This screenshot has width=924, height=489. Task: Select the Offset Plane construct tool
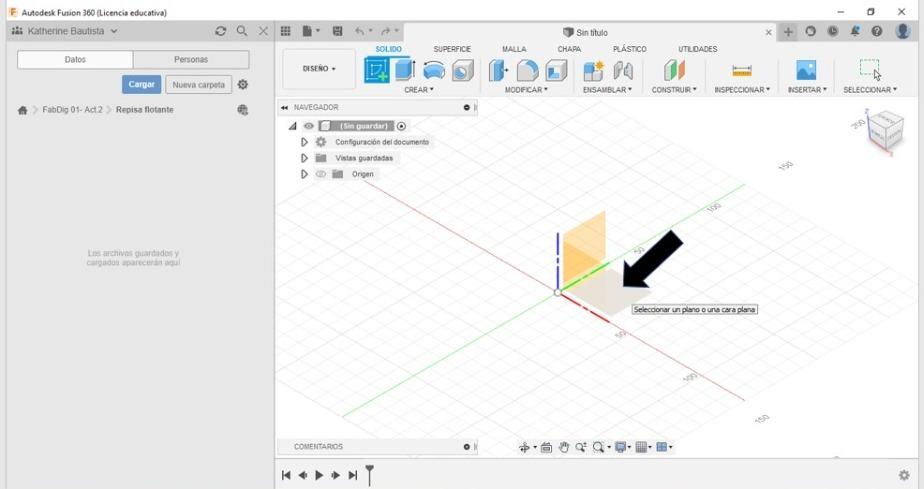click(x=674, y=71)
